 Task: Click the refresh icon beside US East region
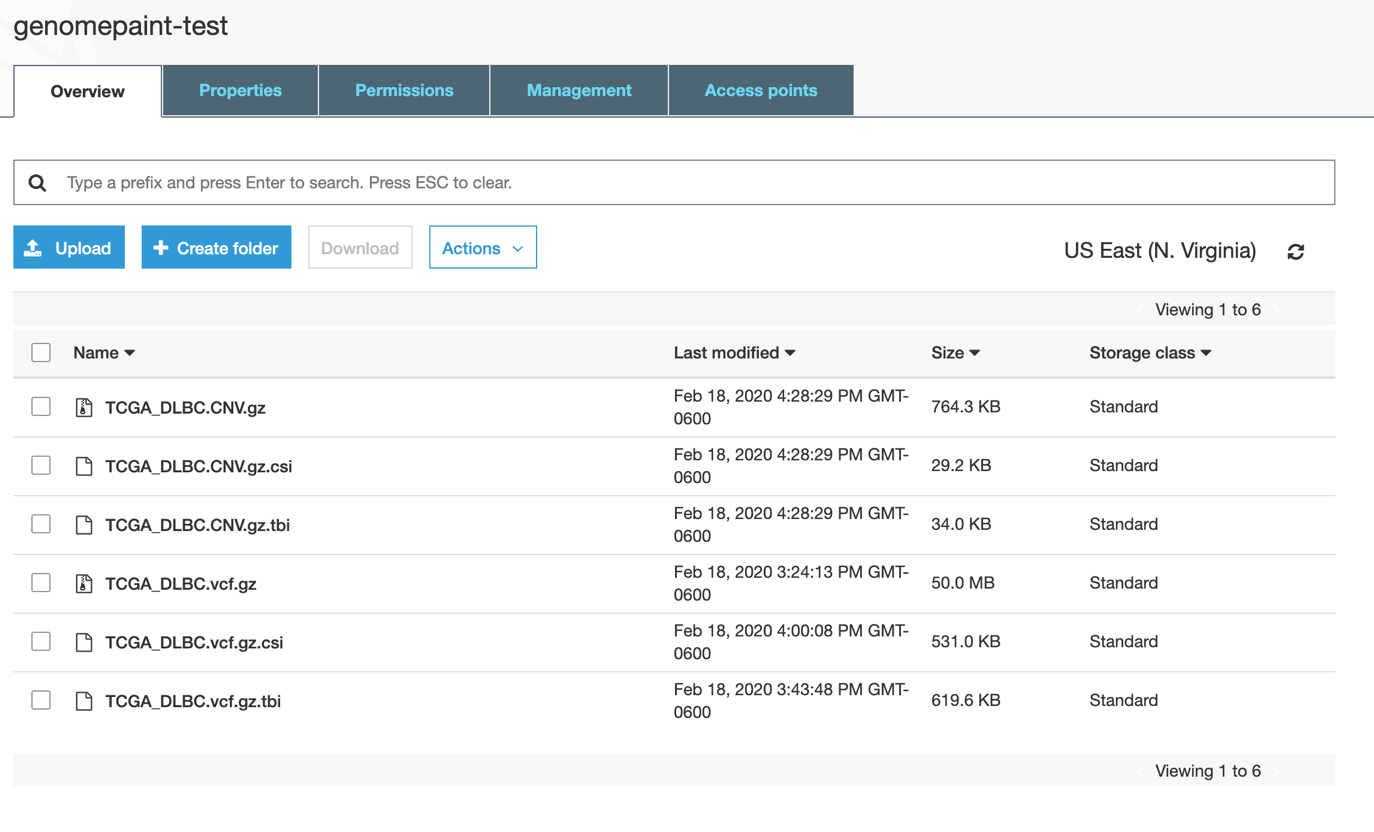(x=1296, y=251)
